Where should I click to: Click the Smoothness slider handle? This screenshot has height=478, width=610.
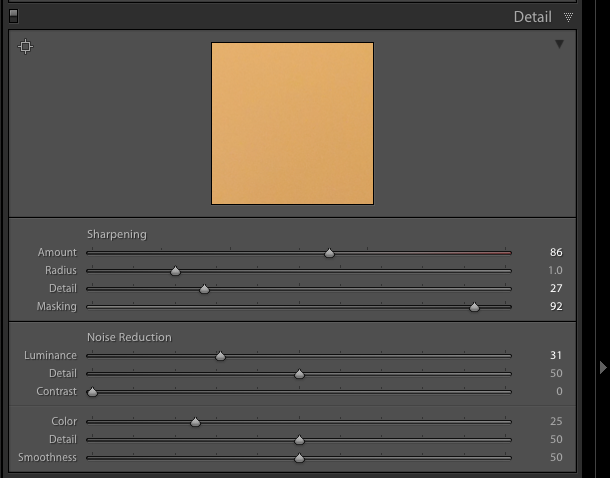click(x=299, y=458)
